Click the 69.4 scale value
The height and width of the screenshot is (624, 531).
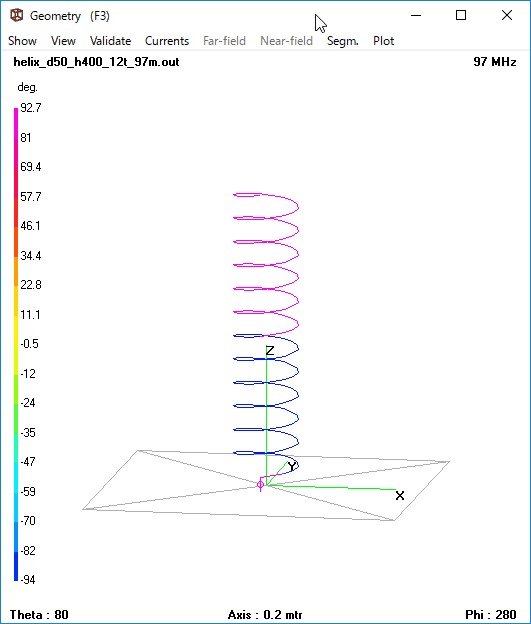point(31,167)
